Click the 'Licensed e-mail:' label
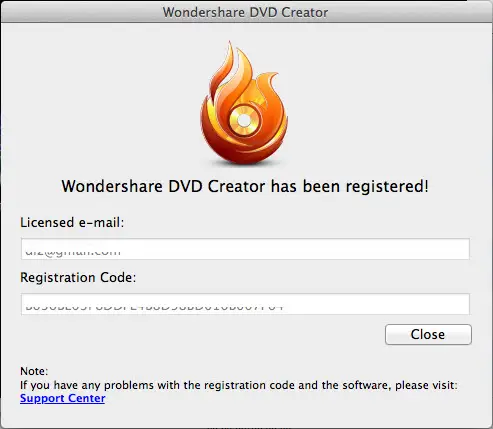This screenshot has width=493, height=429. pyautogui.click(x=72, y=223)
